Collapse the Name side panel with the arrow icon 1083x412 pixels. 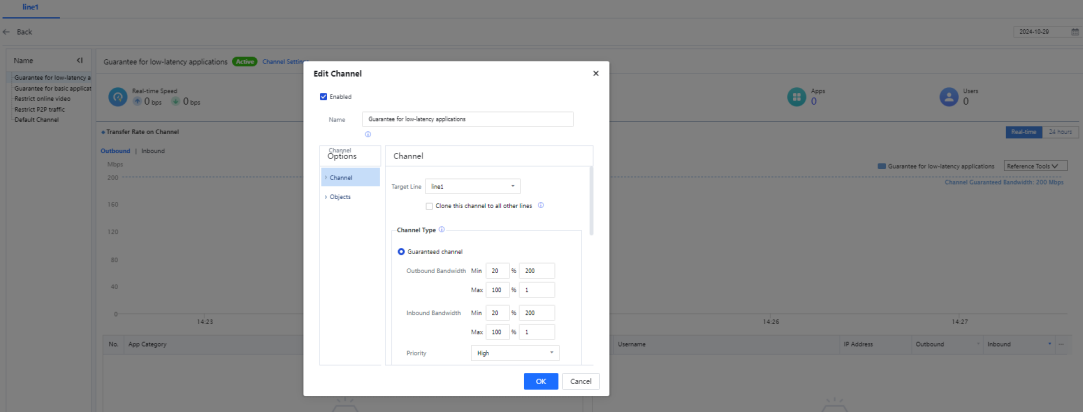pyautogui.click(x=80, y=61)
